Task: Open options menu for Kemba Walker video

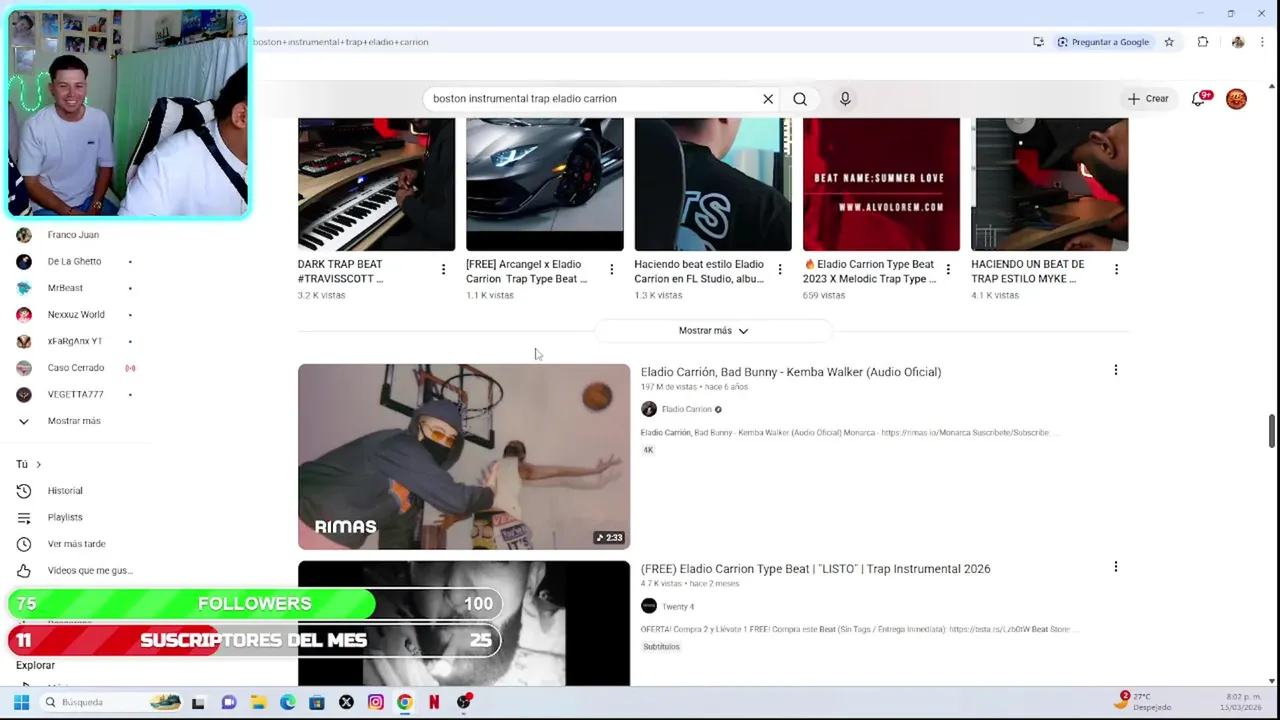Action: click(1116, 370)
